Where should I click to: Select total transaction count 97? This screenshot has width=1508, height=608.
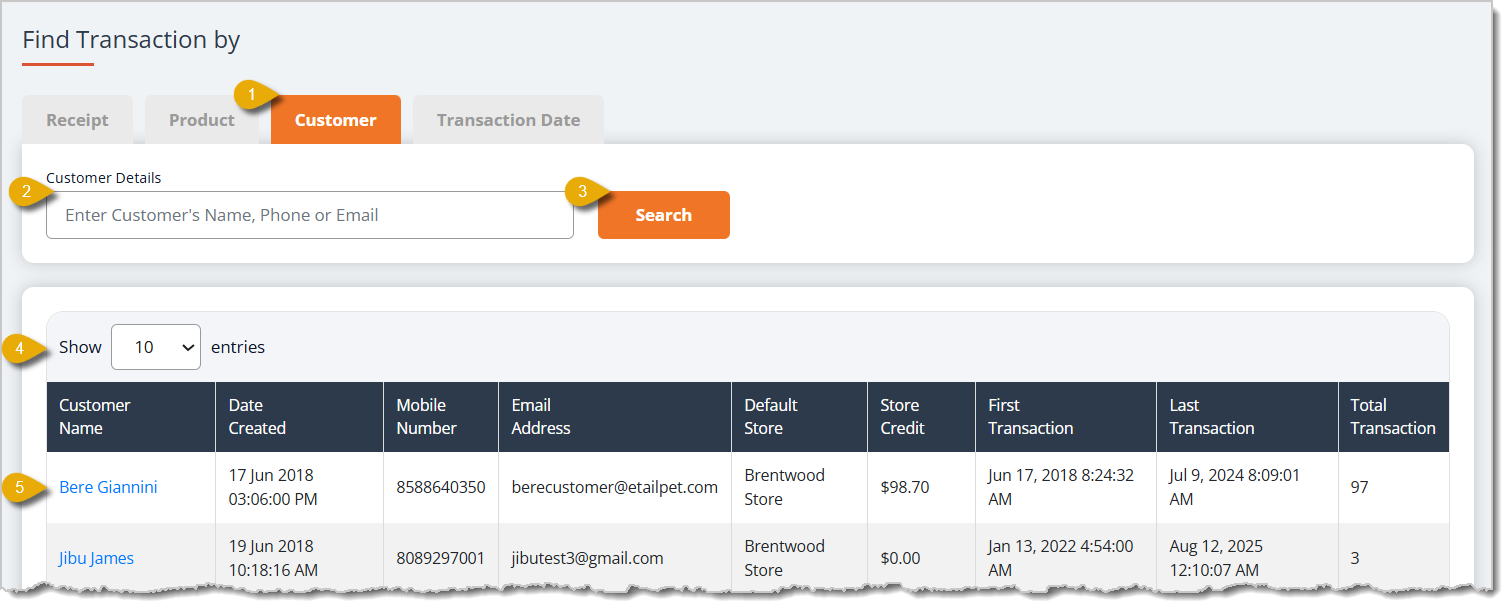[1359, 488]
